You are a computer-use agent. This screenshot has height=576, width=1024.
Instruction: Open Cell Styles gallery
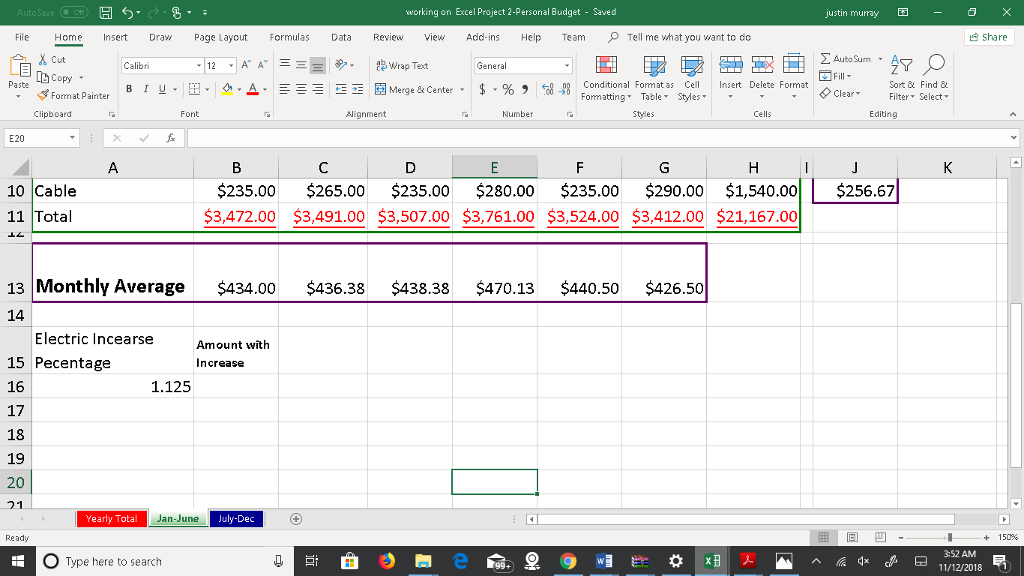click(692, 78)
